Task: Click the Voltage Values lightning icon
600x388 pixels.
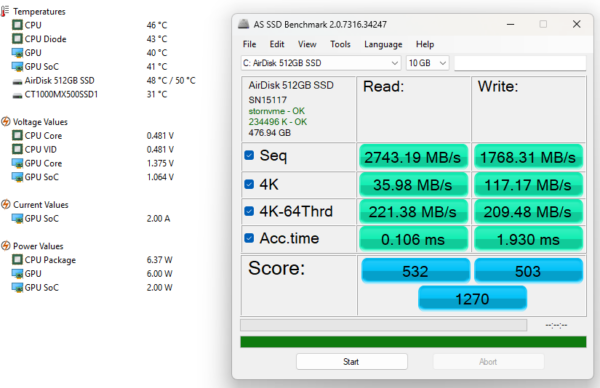Action: [5, 122]
